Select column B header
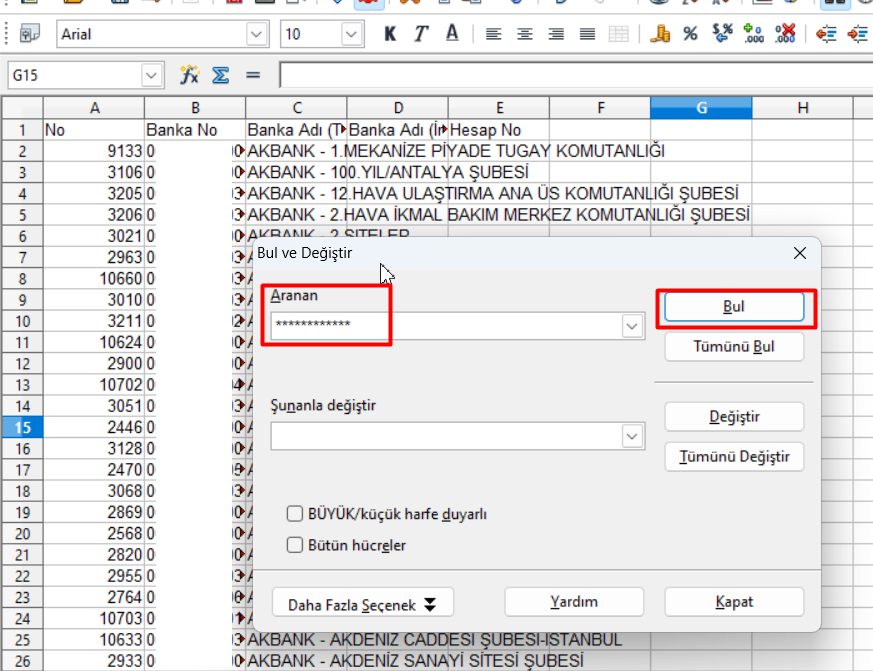Viewport: 873px width, 671px height. (x=195, y=108)
